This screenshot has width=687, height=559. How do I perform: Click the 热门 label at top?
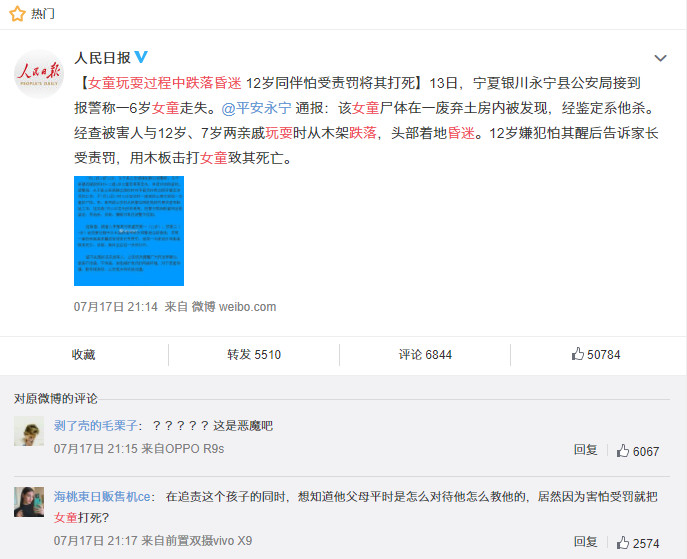42,14
